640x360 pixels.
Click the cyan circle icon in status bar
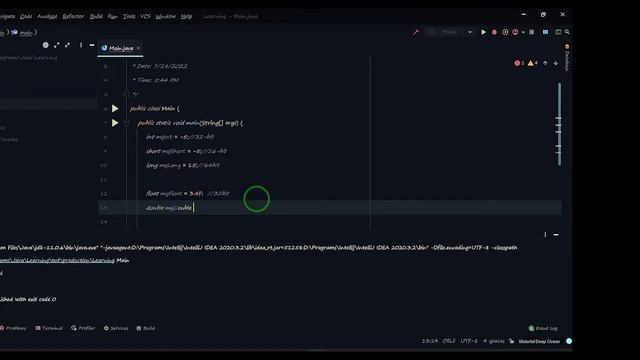click(x=569, y=341)
